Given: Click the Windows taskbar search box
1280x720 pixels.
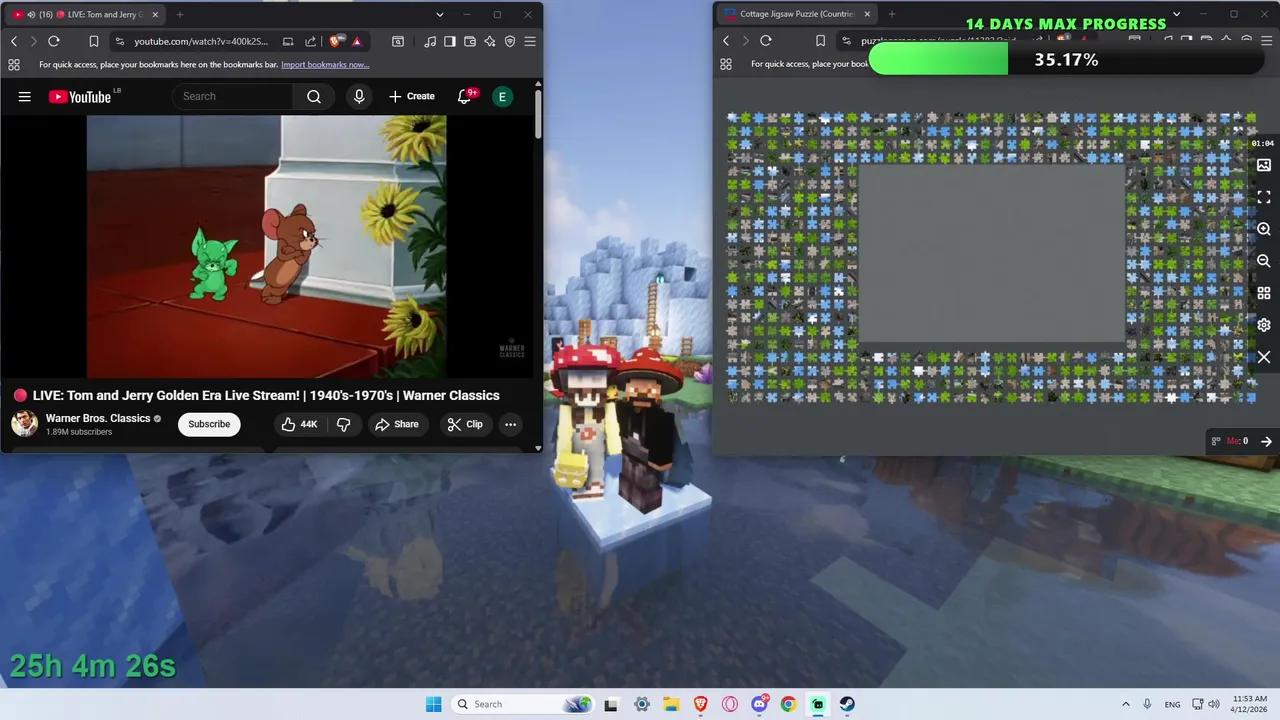Looking at the screenshot, I should (x=522, y=704).
